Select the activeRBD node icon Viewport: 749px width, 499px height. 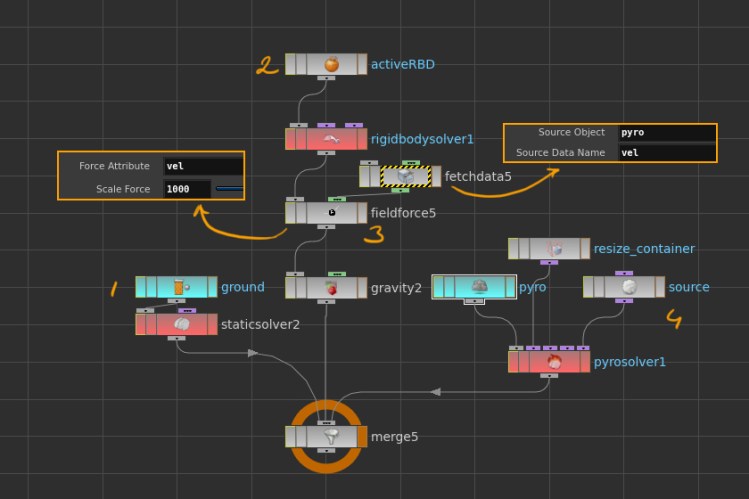pyautogui.click(x=332, y=65)
